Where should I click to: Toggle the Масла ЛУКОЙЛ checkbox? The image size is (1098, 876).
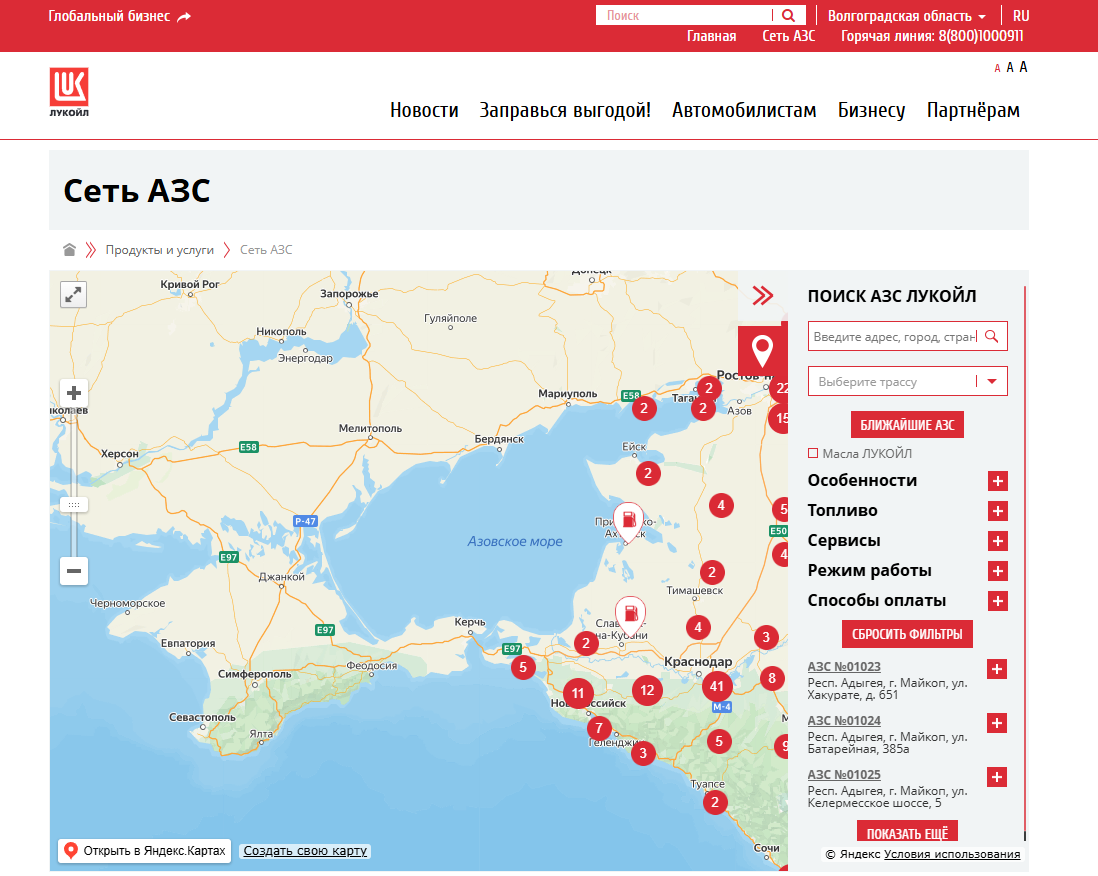(813, 453)
